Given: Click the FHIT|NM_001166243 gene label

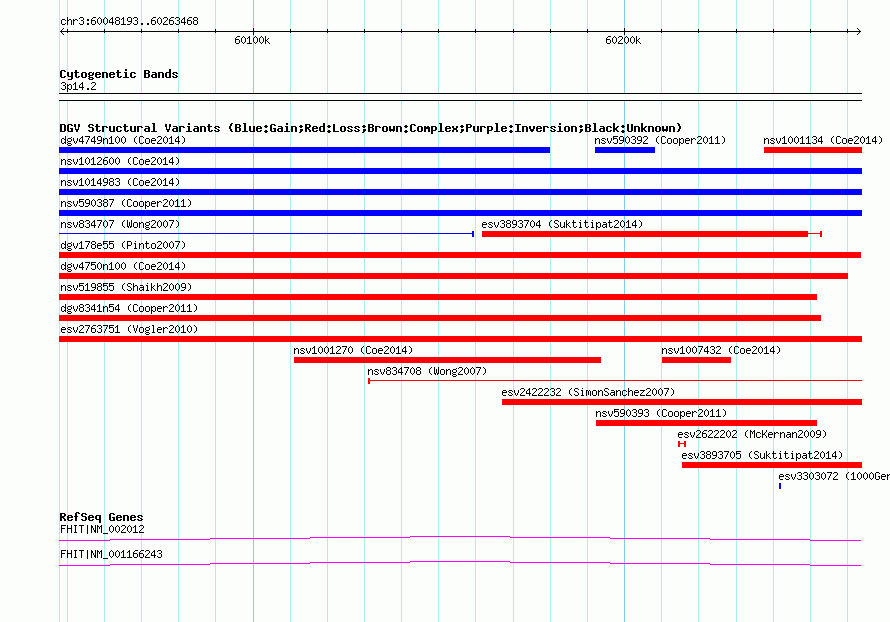Looking at the screenshot, I should (x=111, y=554).
